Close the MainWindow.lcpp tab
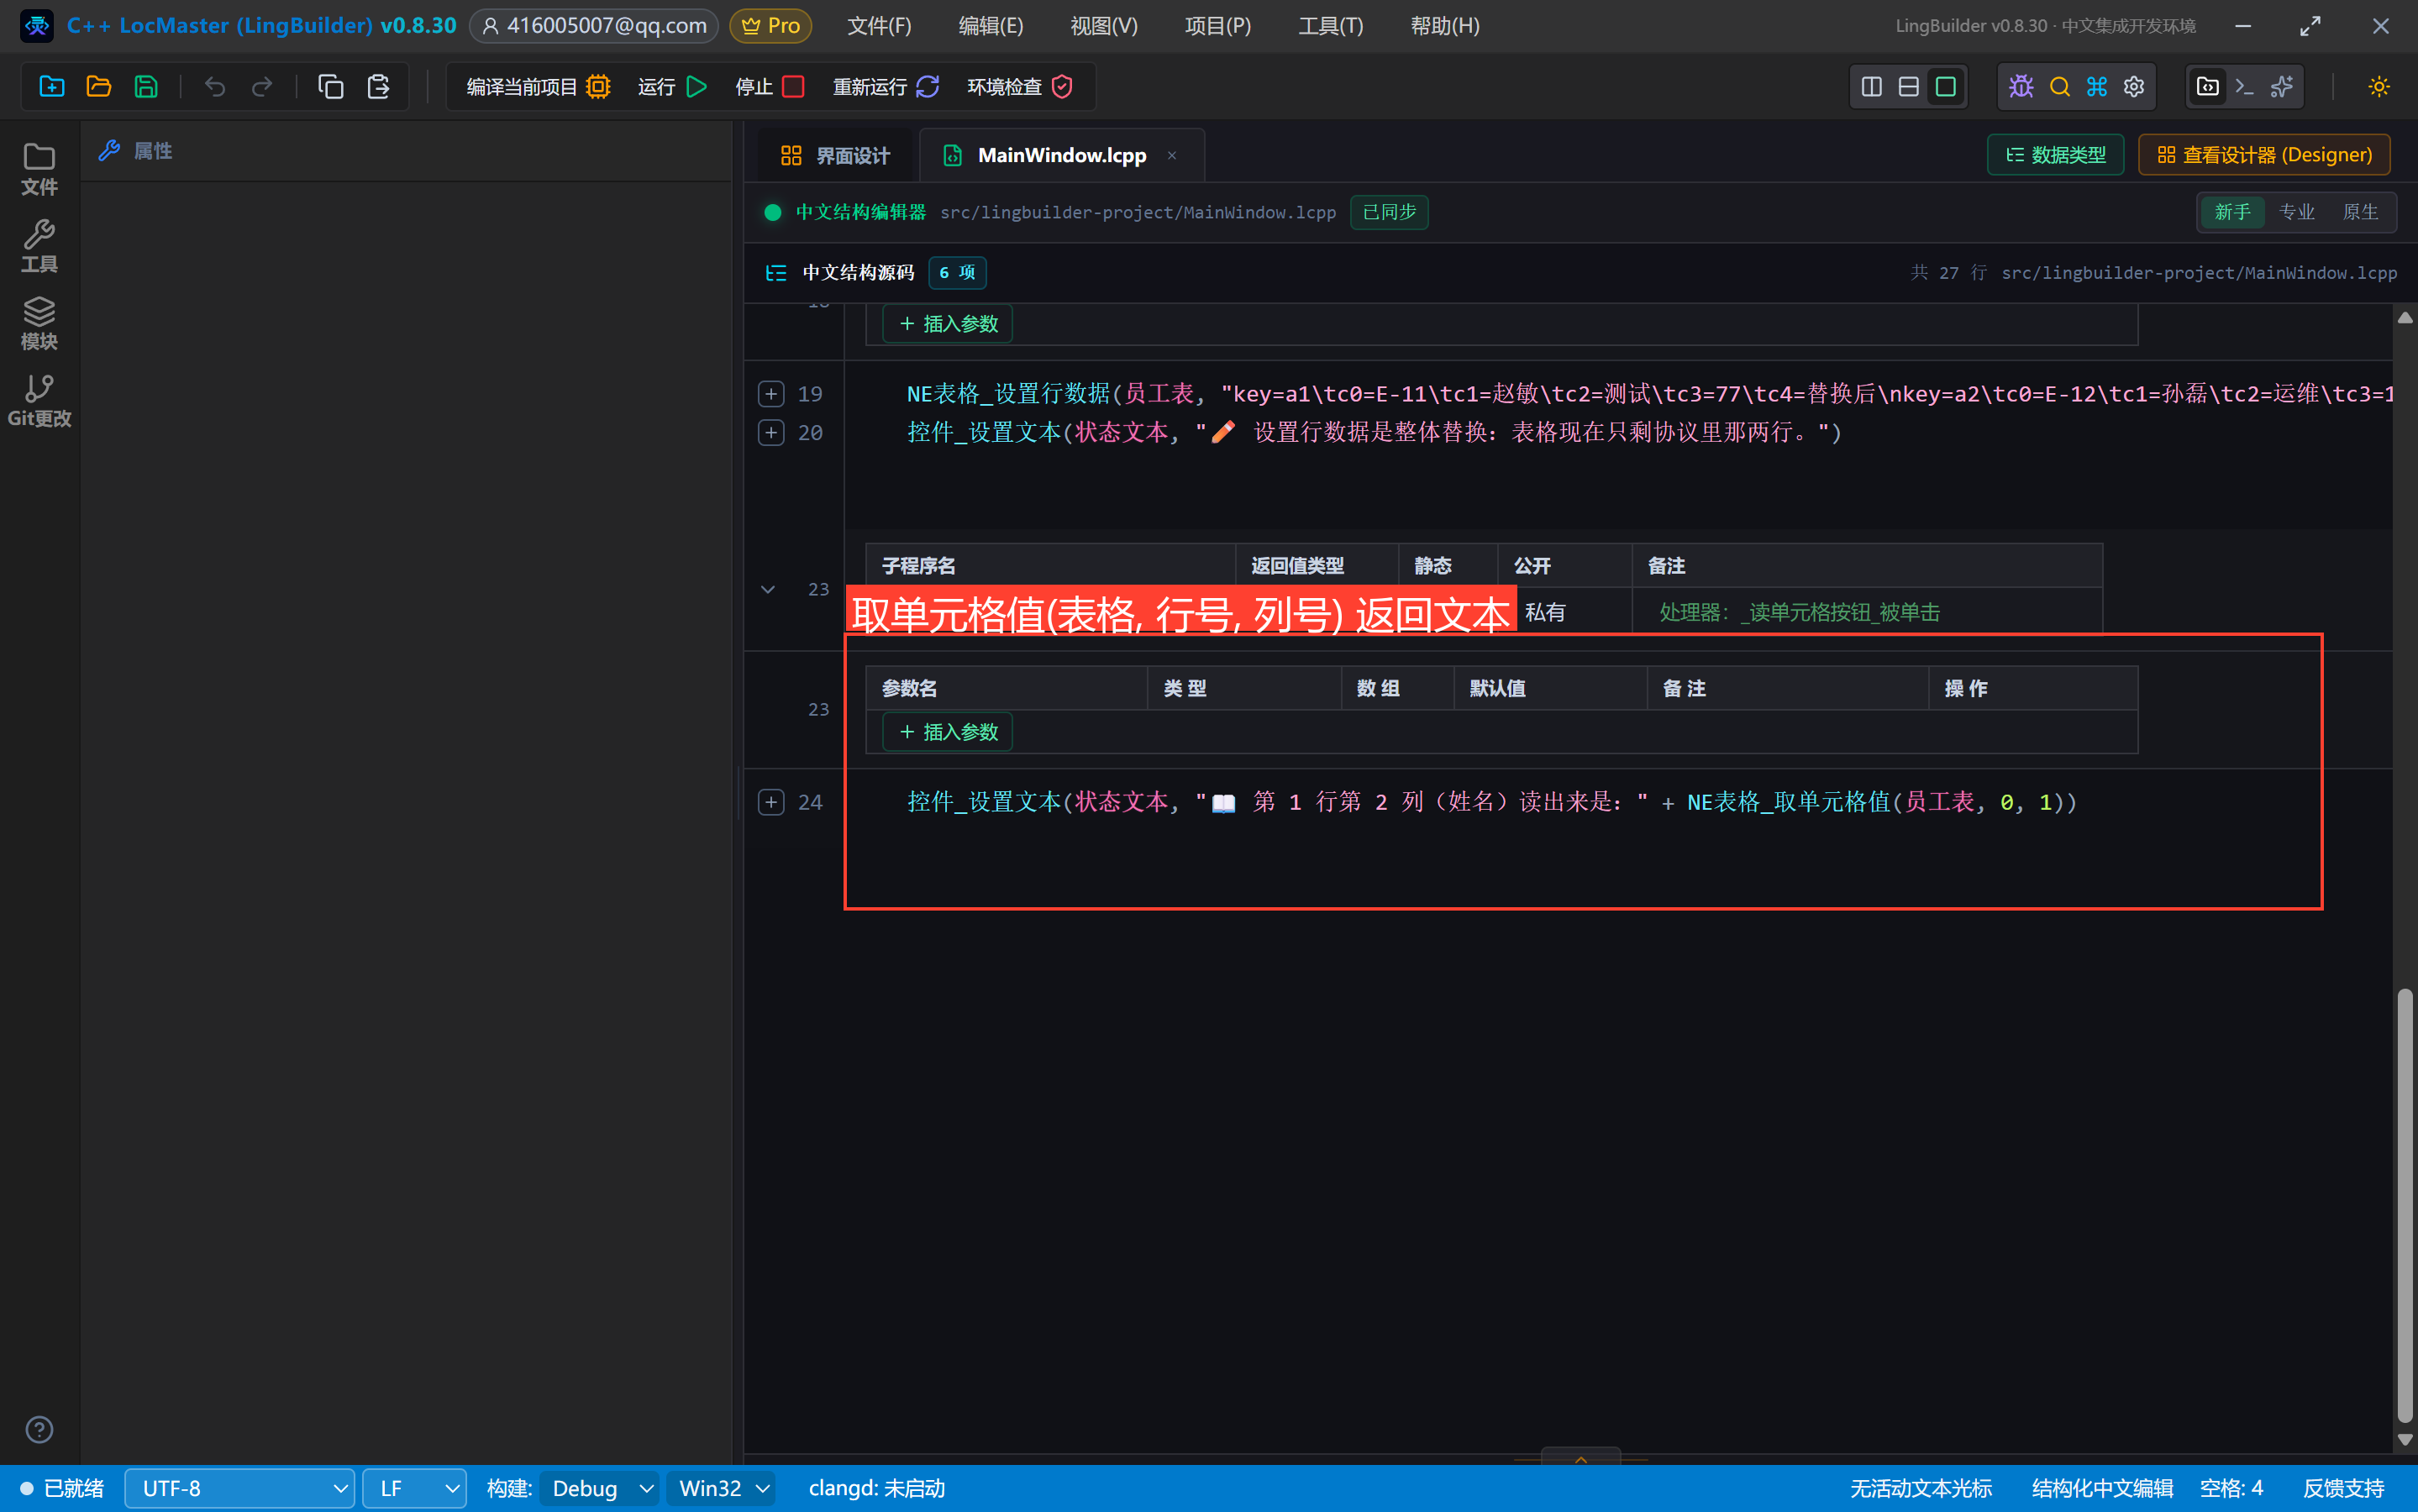 tap(1171, 156)
